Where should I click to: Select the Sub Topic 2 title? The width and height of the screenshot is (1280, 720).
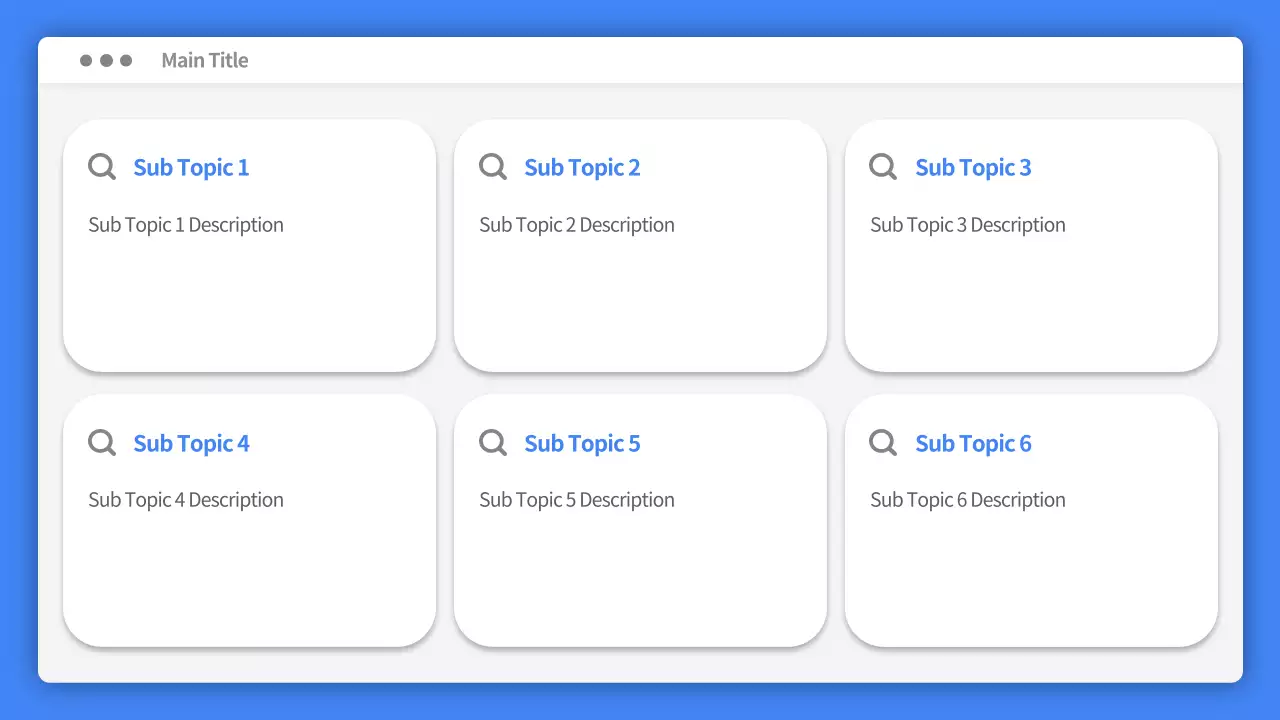[x=582, y=168]
